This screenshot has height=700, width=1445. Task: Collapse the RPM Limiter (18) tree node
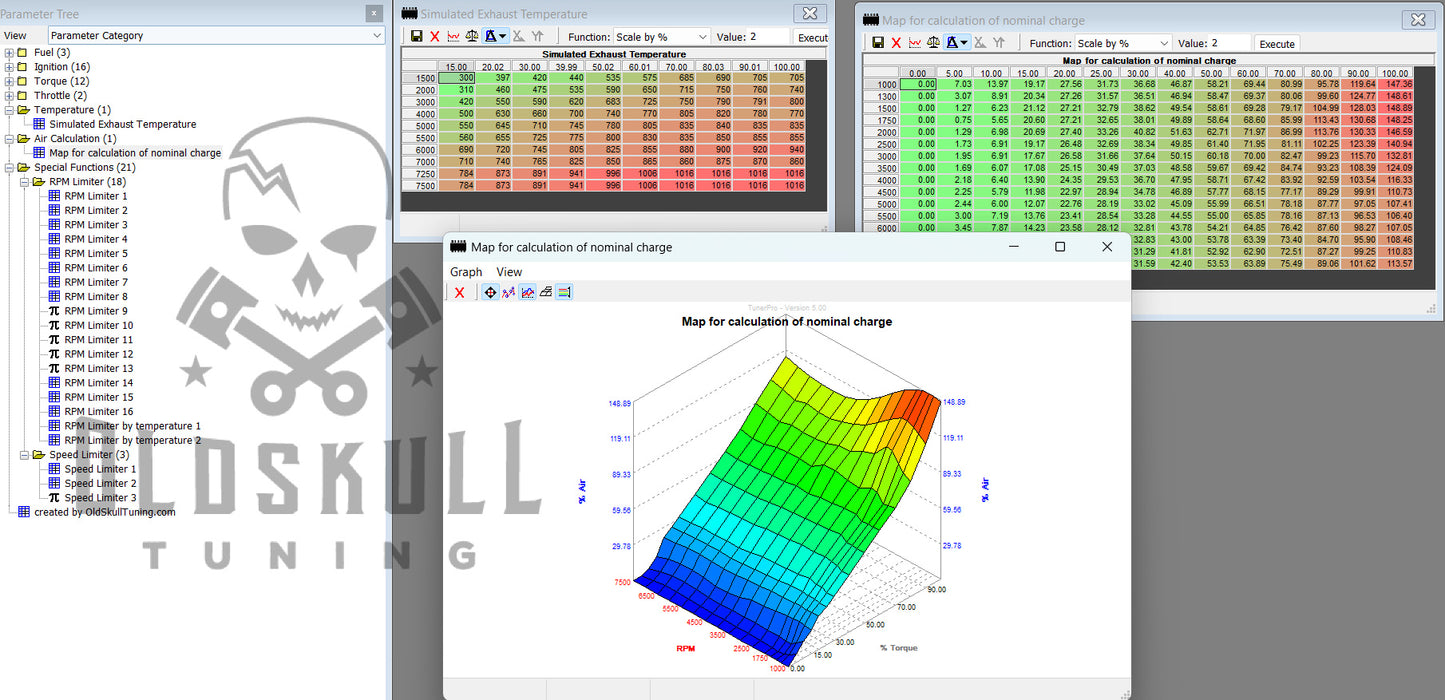coord(24,182)
